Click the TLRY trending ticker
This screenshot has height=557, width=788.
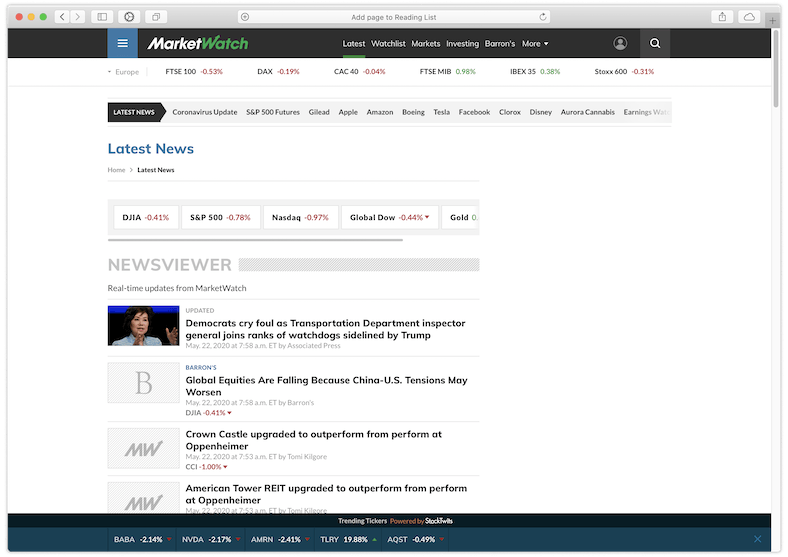[x=348, y=539]
